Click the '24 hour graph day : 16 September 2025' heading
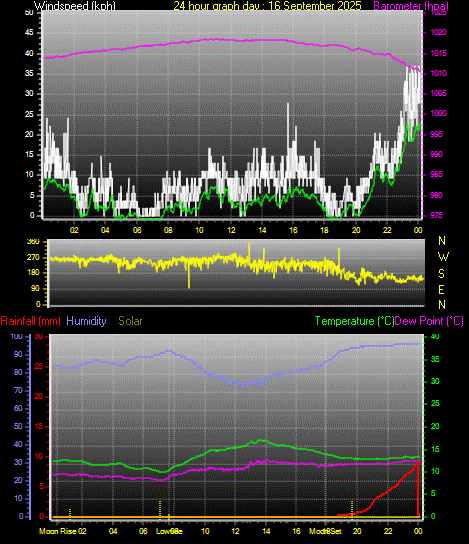The image size is (469, 544). click(x=267, y=6)
